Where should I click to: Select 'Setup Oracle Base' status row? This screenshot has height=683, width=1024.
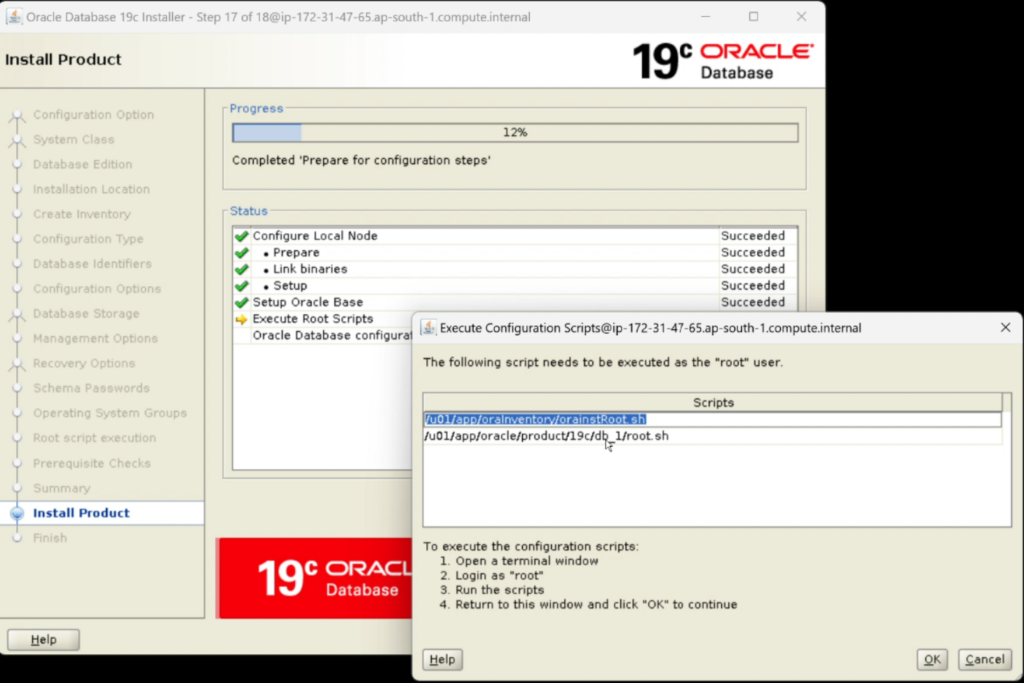coord(515,302)
